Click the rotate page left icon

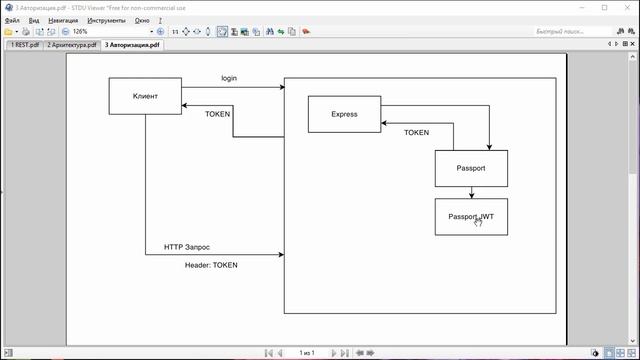point(40,31)
